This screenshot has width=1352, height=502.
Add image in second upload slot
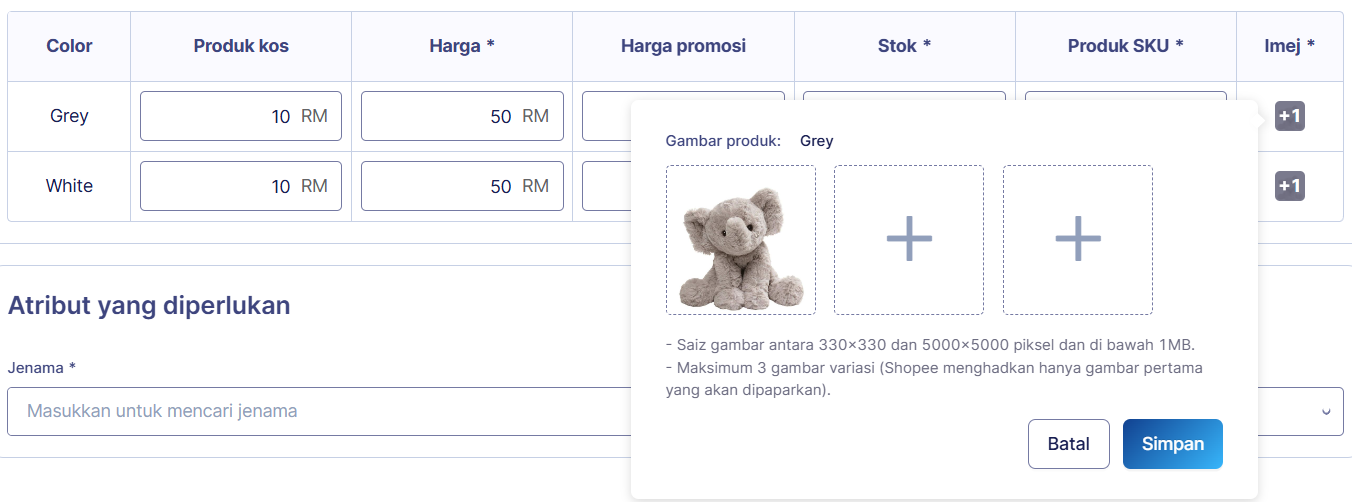[909, 240]
